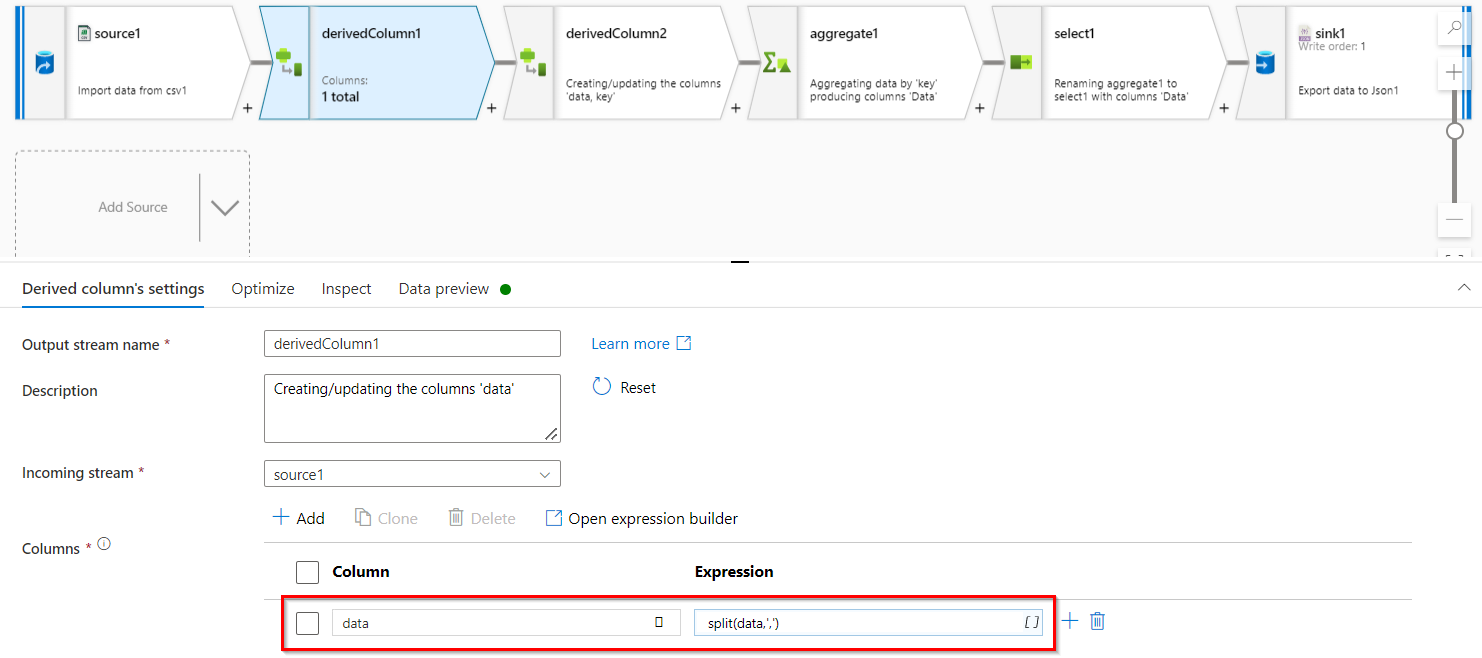Click the split(data,',') expression field
This screenshot has height=658, width=1482.
(868, 622)
